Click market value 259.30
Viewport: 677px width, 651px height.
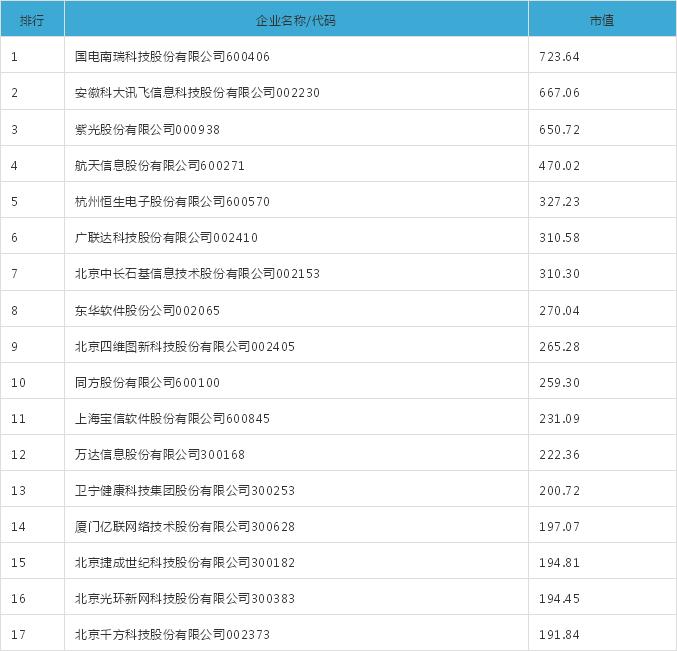[x=560, y=382]
